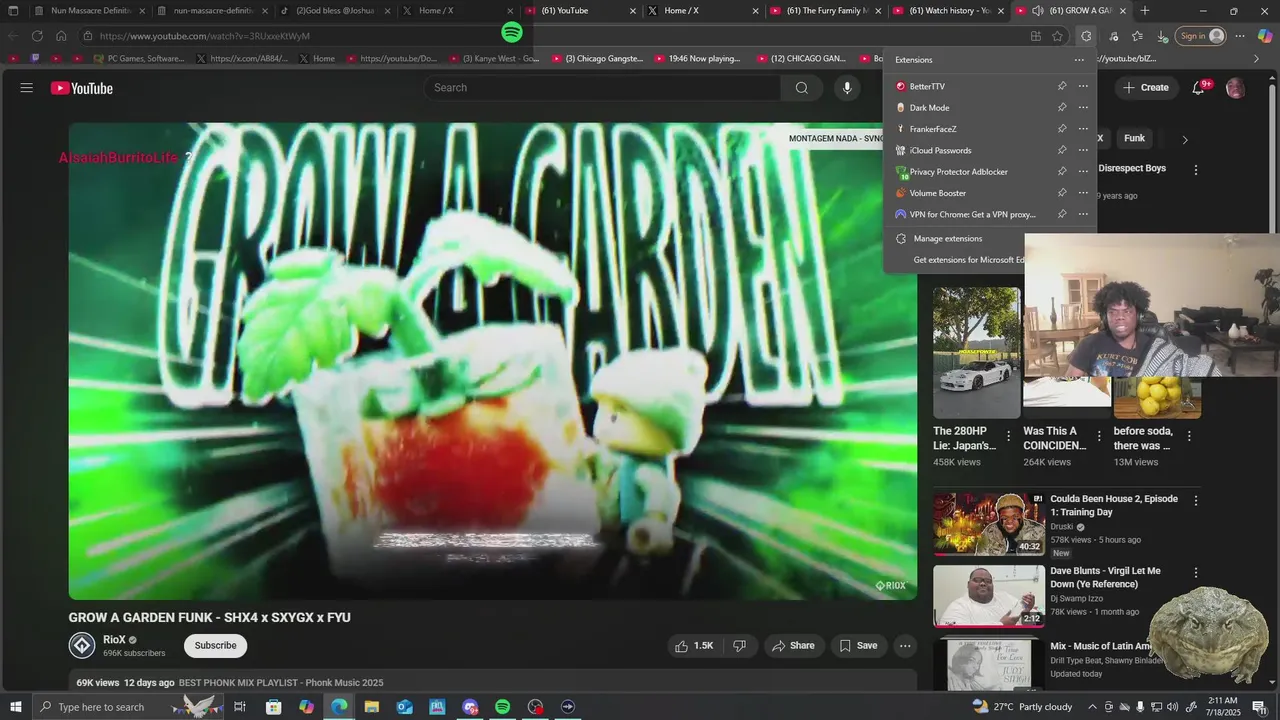This screenshot has width=1280, height=720.
Task: Pin VPN for Chrome to toolbar
Action: (1062, 214)
